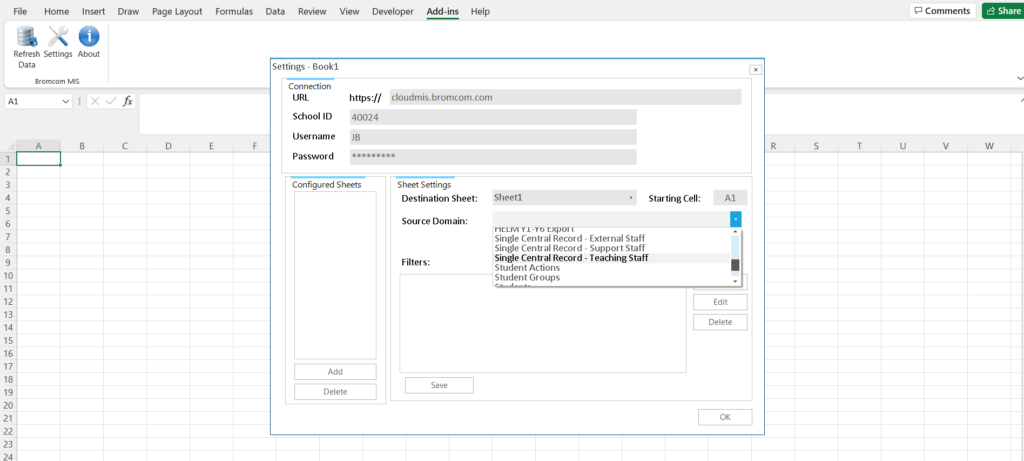Click the OK button
This screenshot has height=461, width=1024.
[x=725, y=417]
